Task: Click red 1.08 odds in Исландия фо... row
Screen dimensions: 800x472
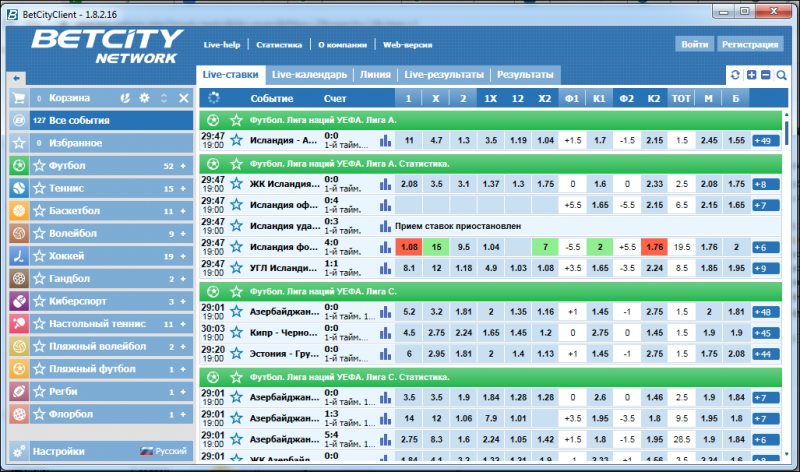Action: [409, 247]
